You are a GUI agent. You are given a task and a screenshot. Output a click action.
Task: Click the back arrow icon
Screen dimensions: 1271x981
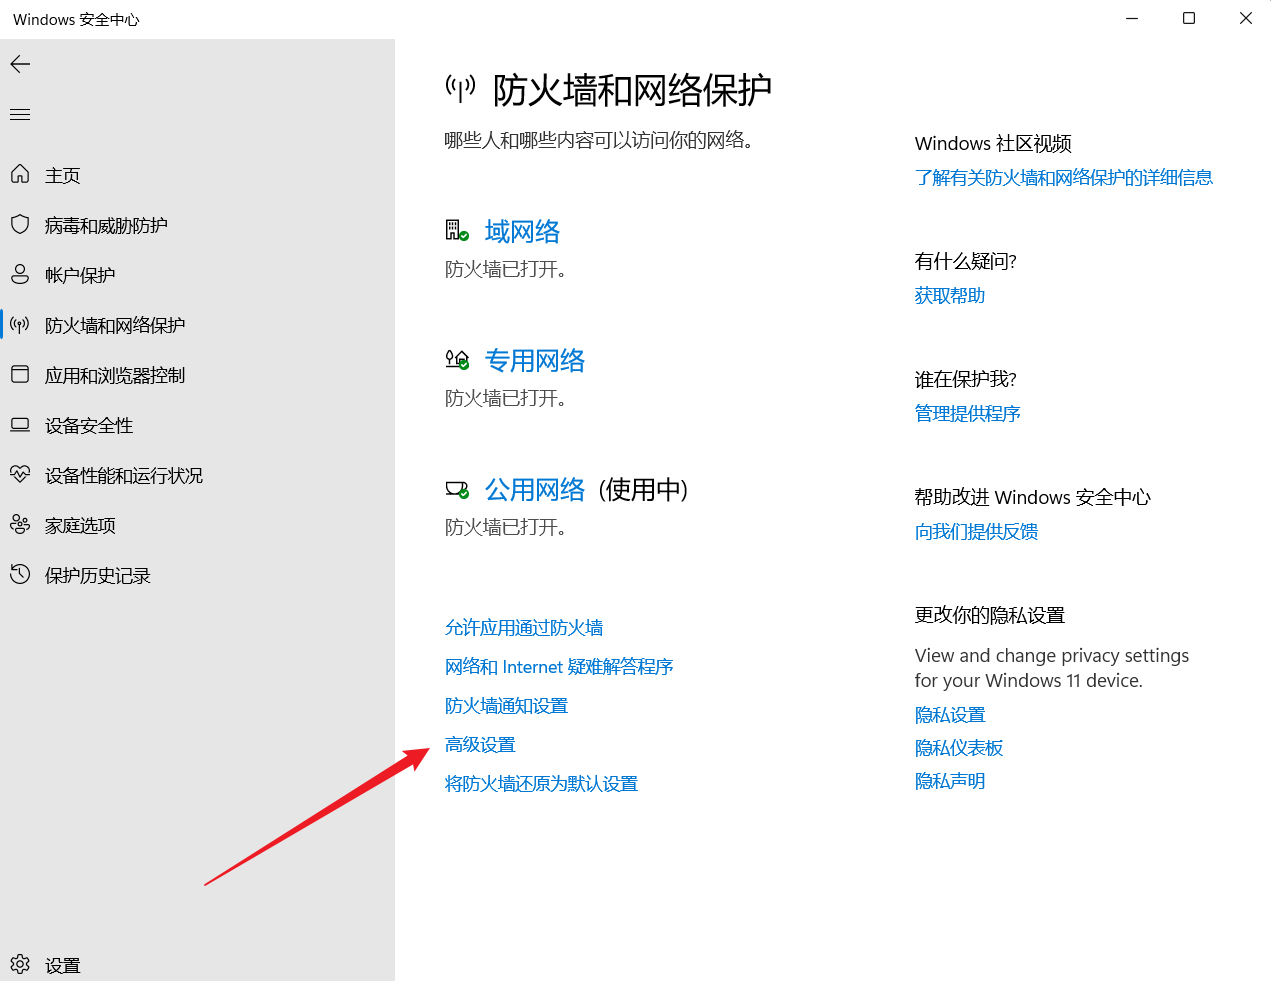(x=20, y=64)
